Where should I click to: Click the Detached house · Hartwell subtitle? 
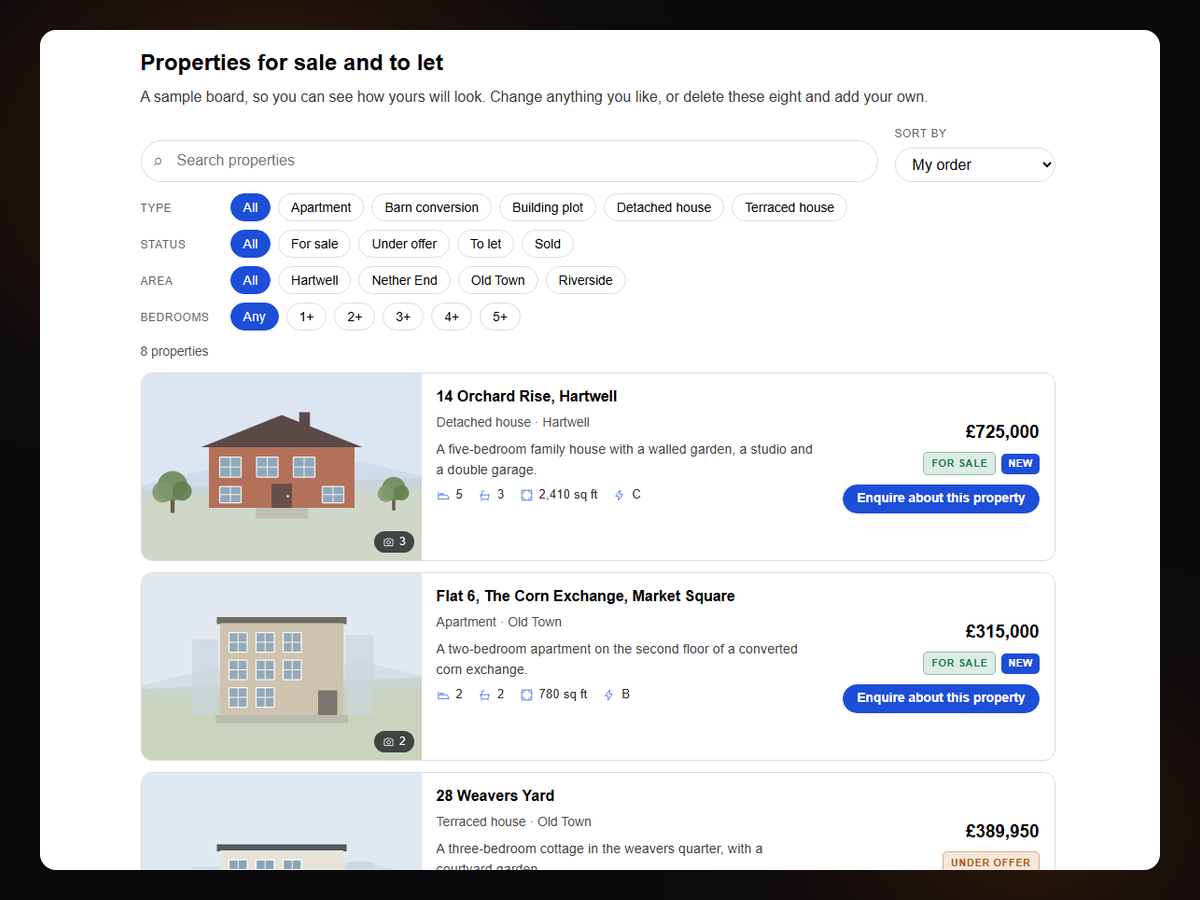tap(513, 422)
